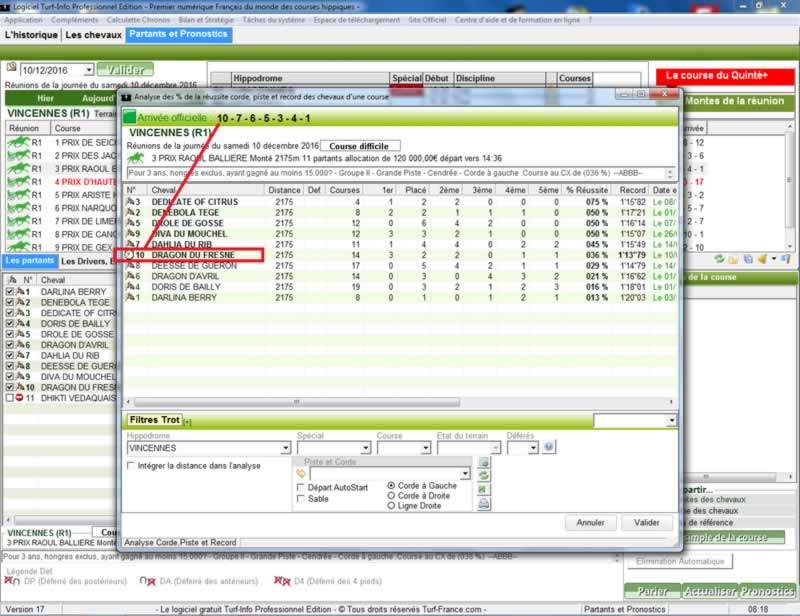
Task: Click the green Arrivée officielle flag icon
Action: (129, 117)
